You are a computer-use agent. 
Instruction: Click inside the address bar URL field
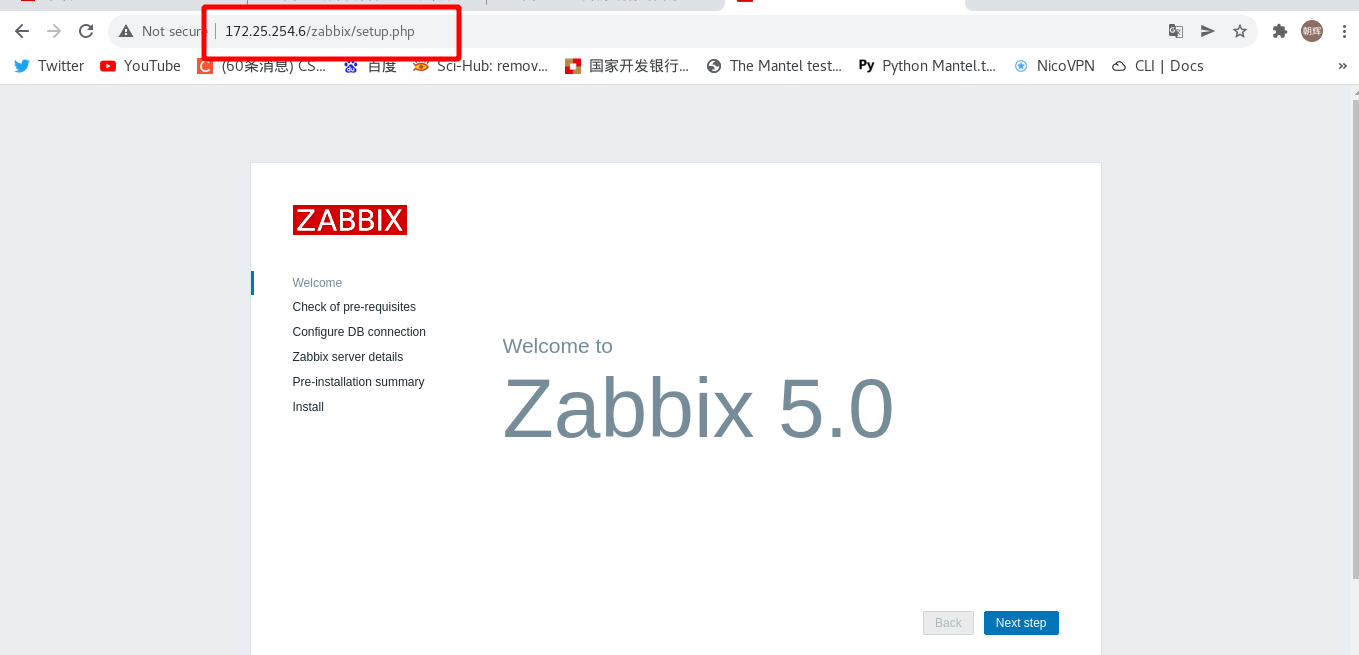[x=320, y=31]
